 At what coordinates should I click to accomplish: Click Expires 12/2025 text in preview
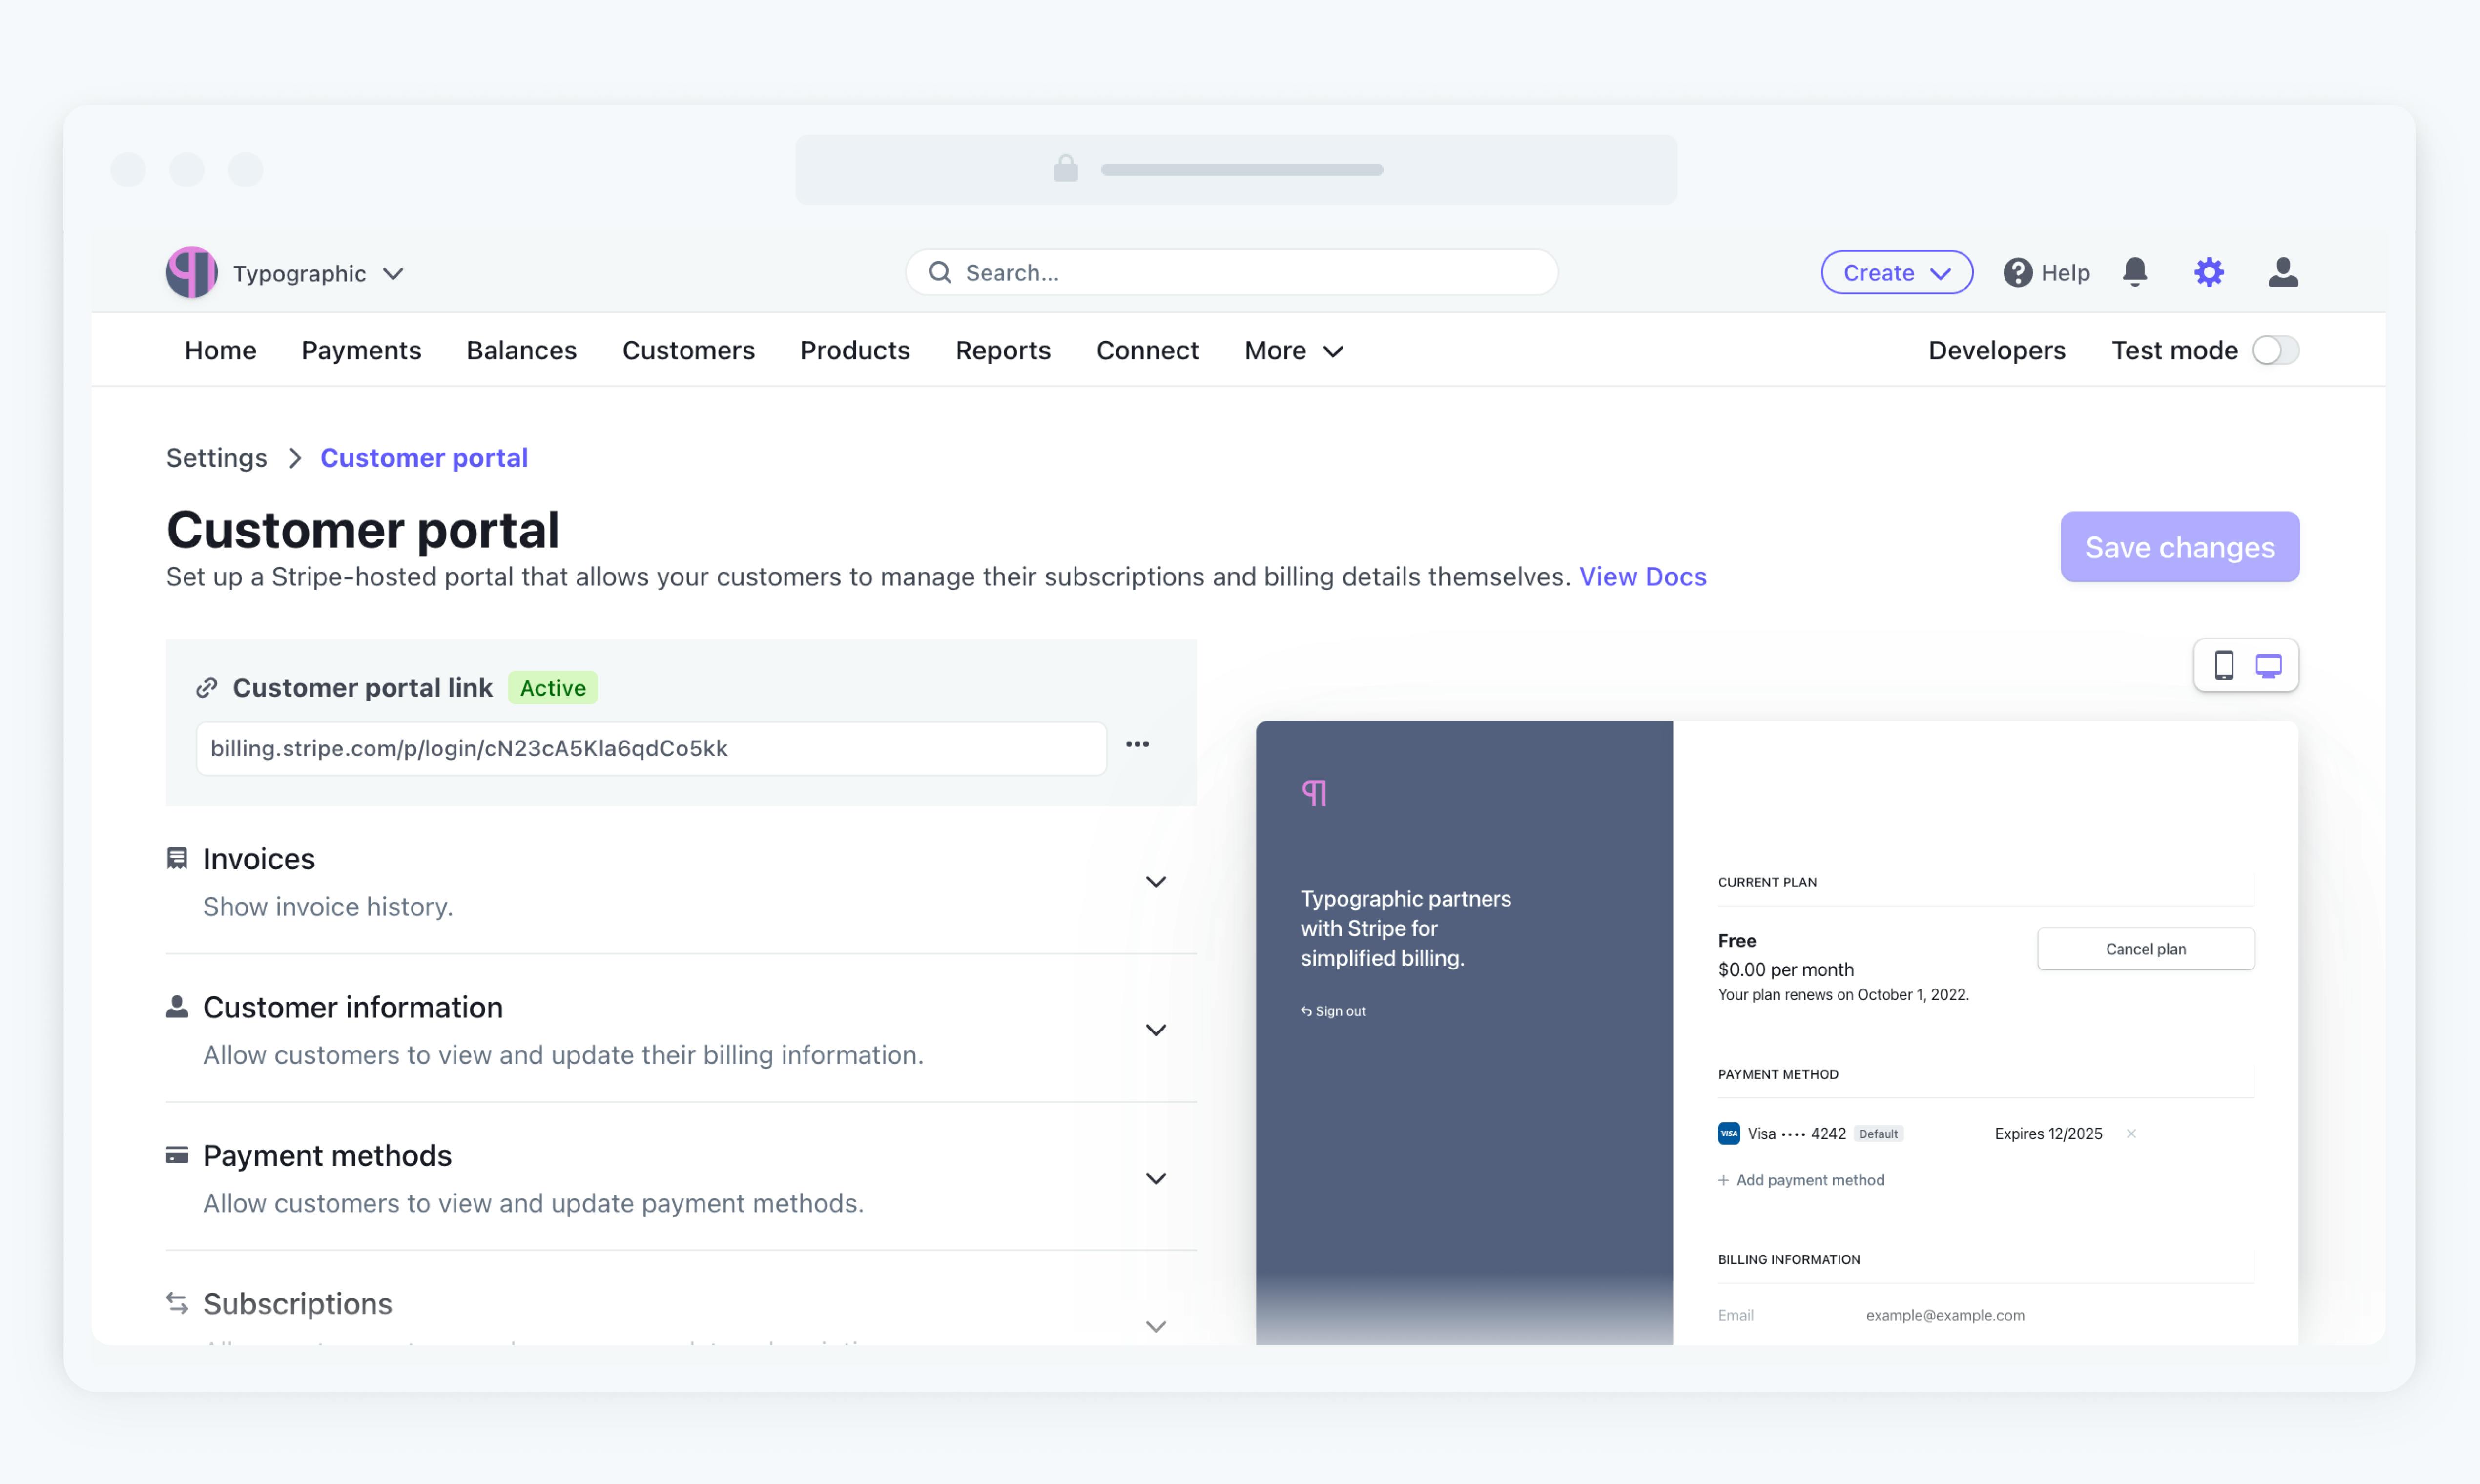(2048, 1133)
